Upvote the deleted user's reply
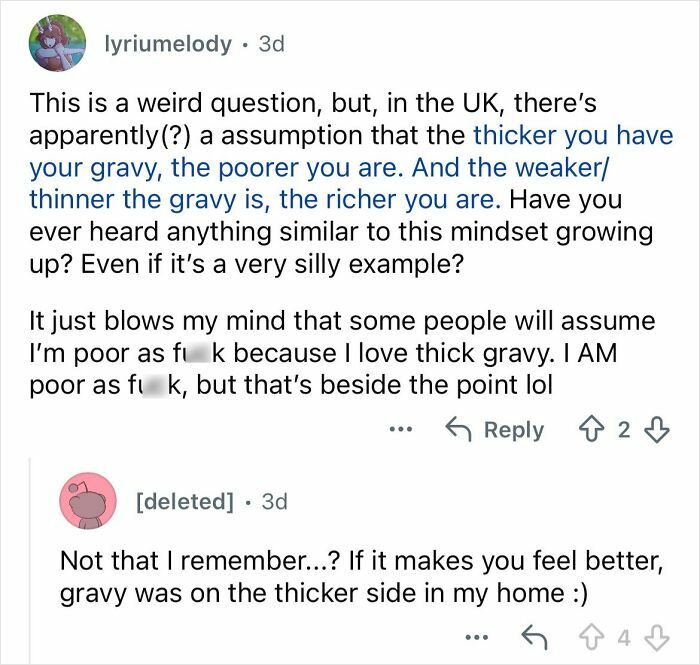 (599, 636)
